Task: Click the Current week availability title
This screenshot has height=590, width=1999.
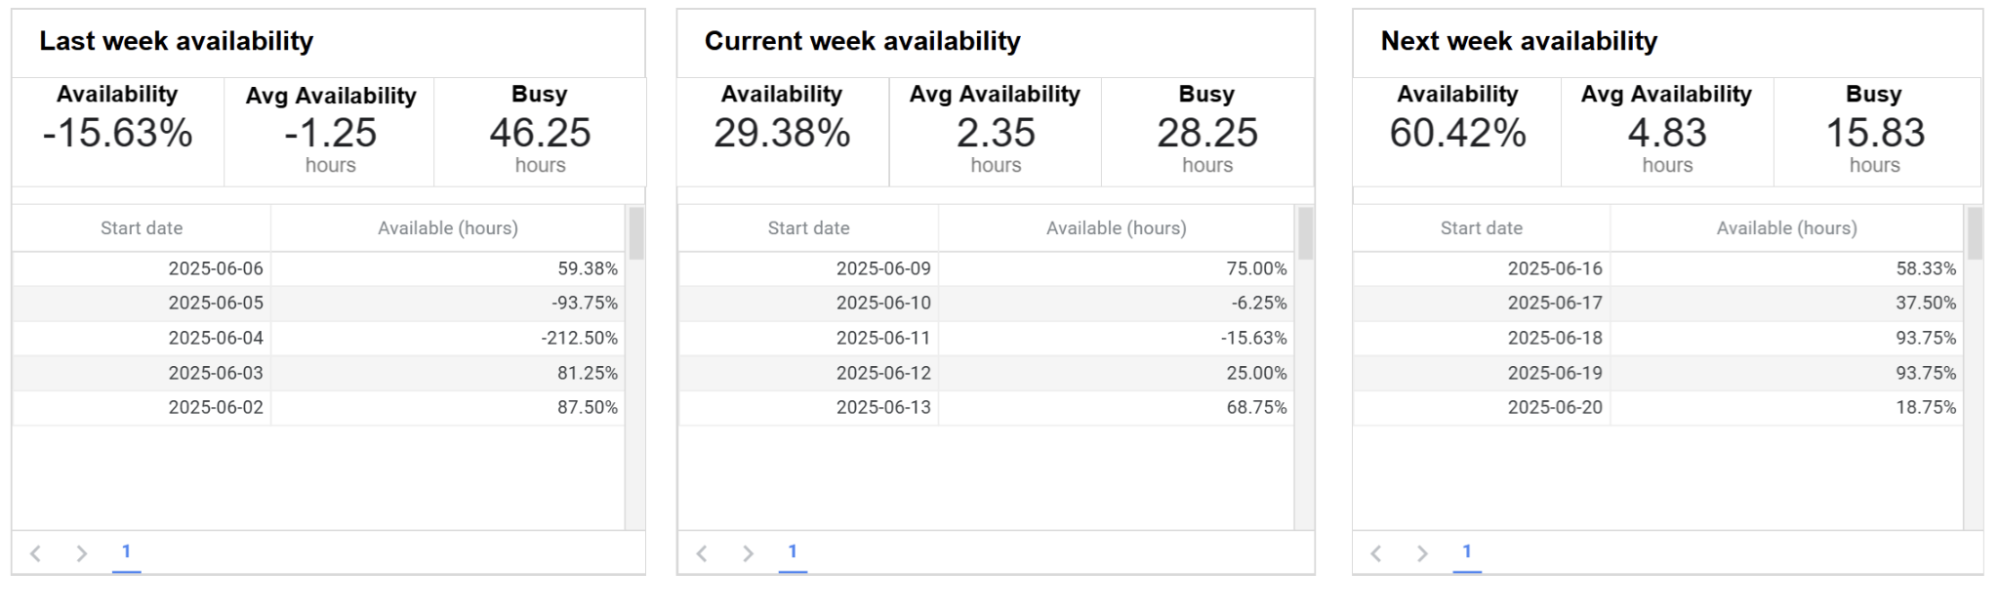Action: (x=862, y=41)
